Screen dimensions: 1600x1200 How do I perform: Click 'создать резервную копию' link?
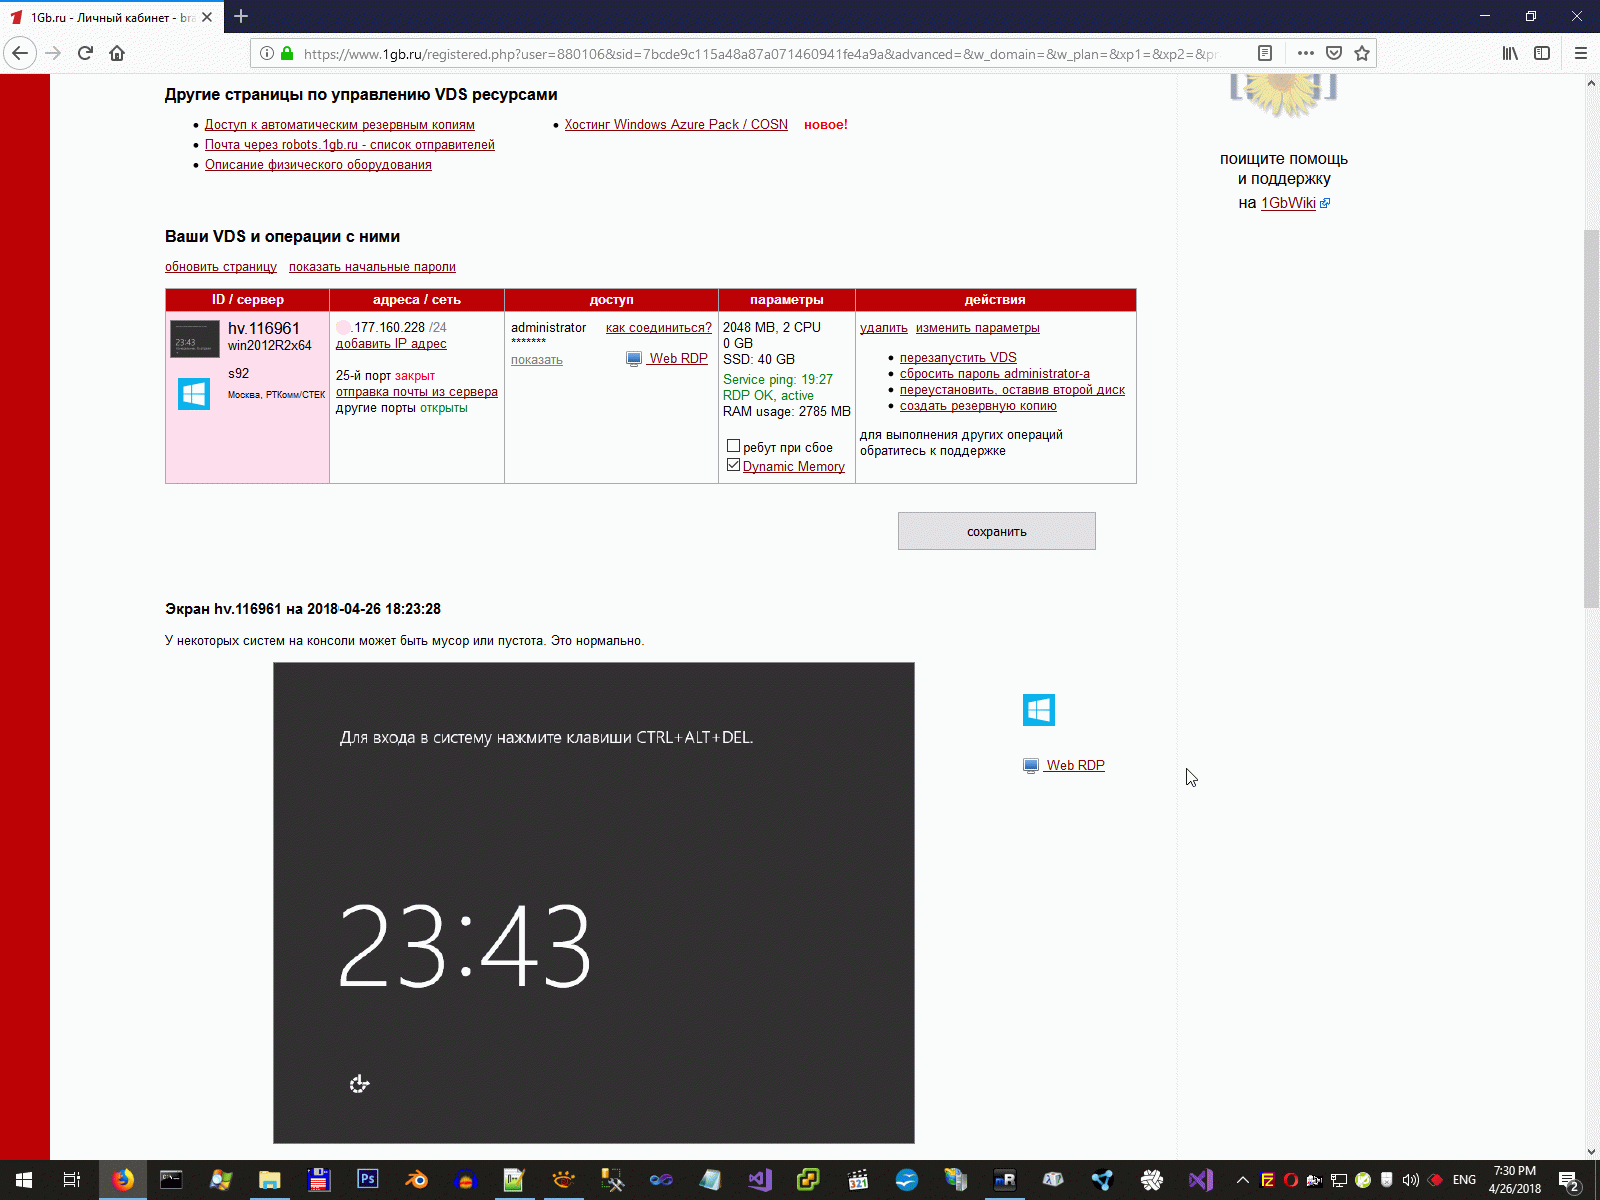[978, 406]
